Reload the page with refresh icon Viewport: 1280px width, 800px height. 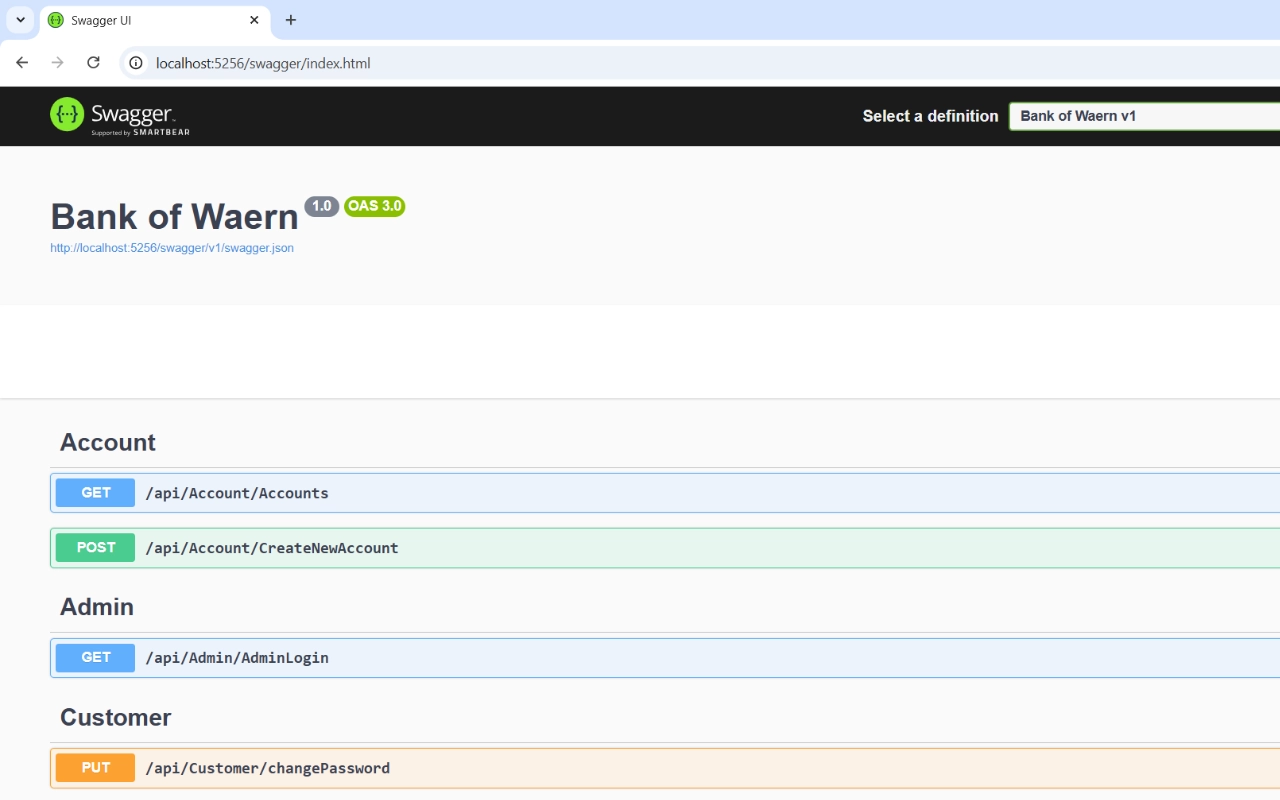click(x=93, y=63)
